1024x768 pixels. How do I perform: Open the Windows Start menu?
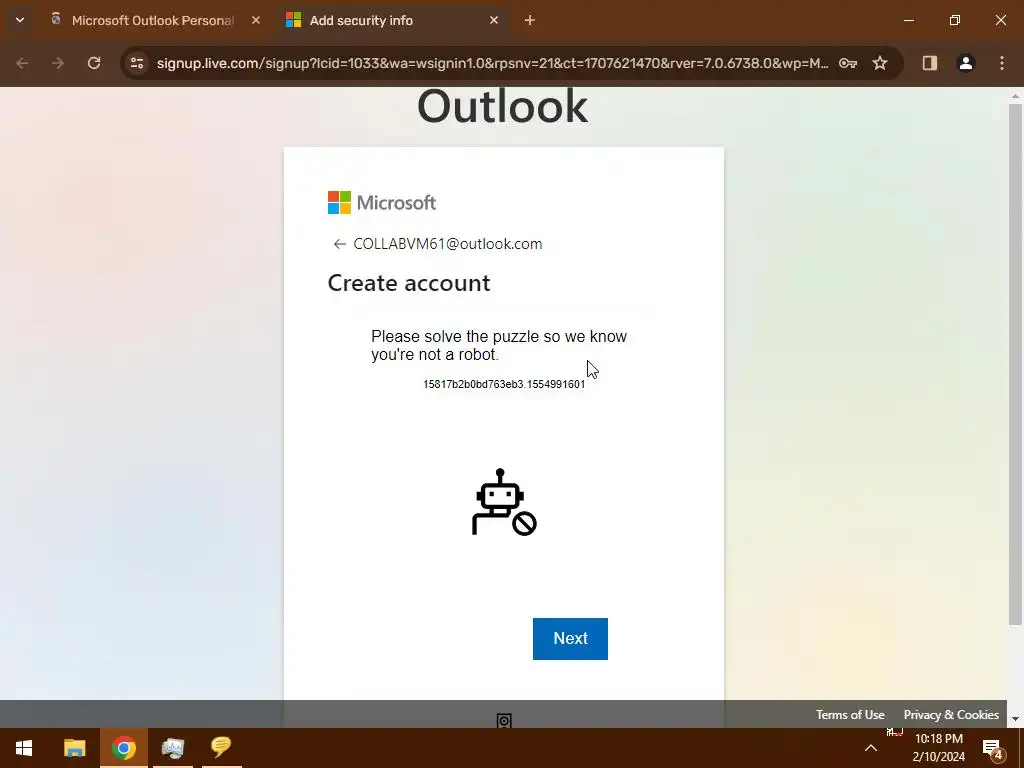tap(24, 748)
